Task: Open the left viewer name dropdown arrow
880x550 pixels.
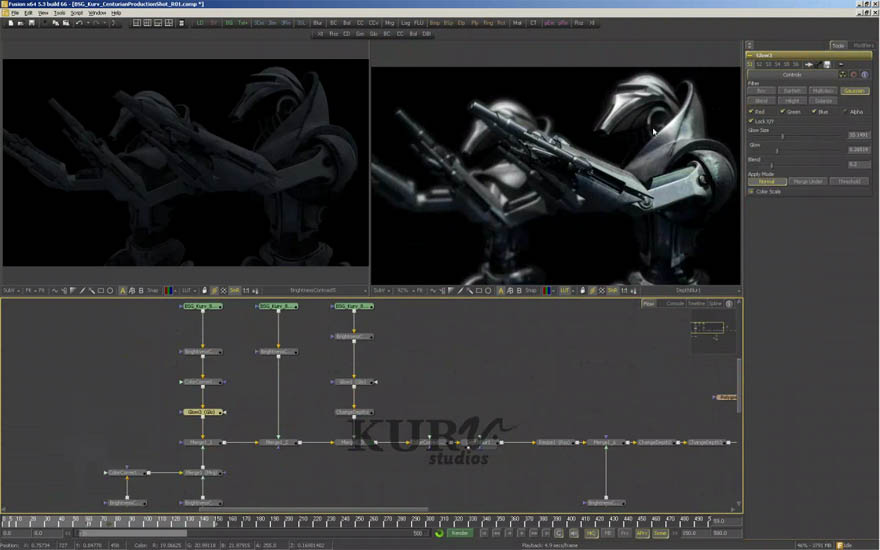Action: (x=365, y=291)
